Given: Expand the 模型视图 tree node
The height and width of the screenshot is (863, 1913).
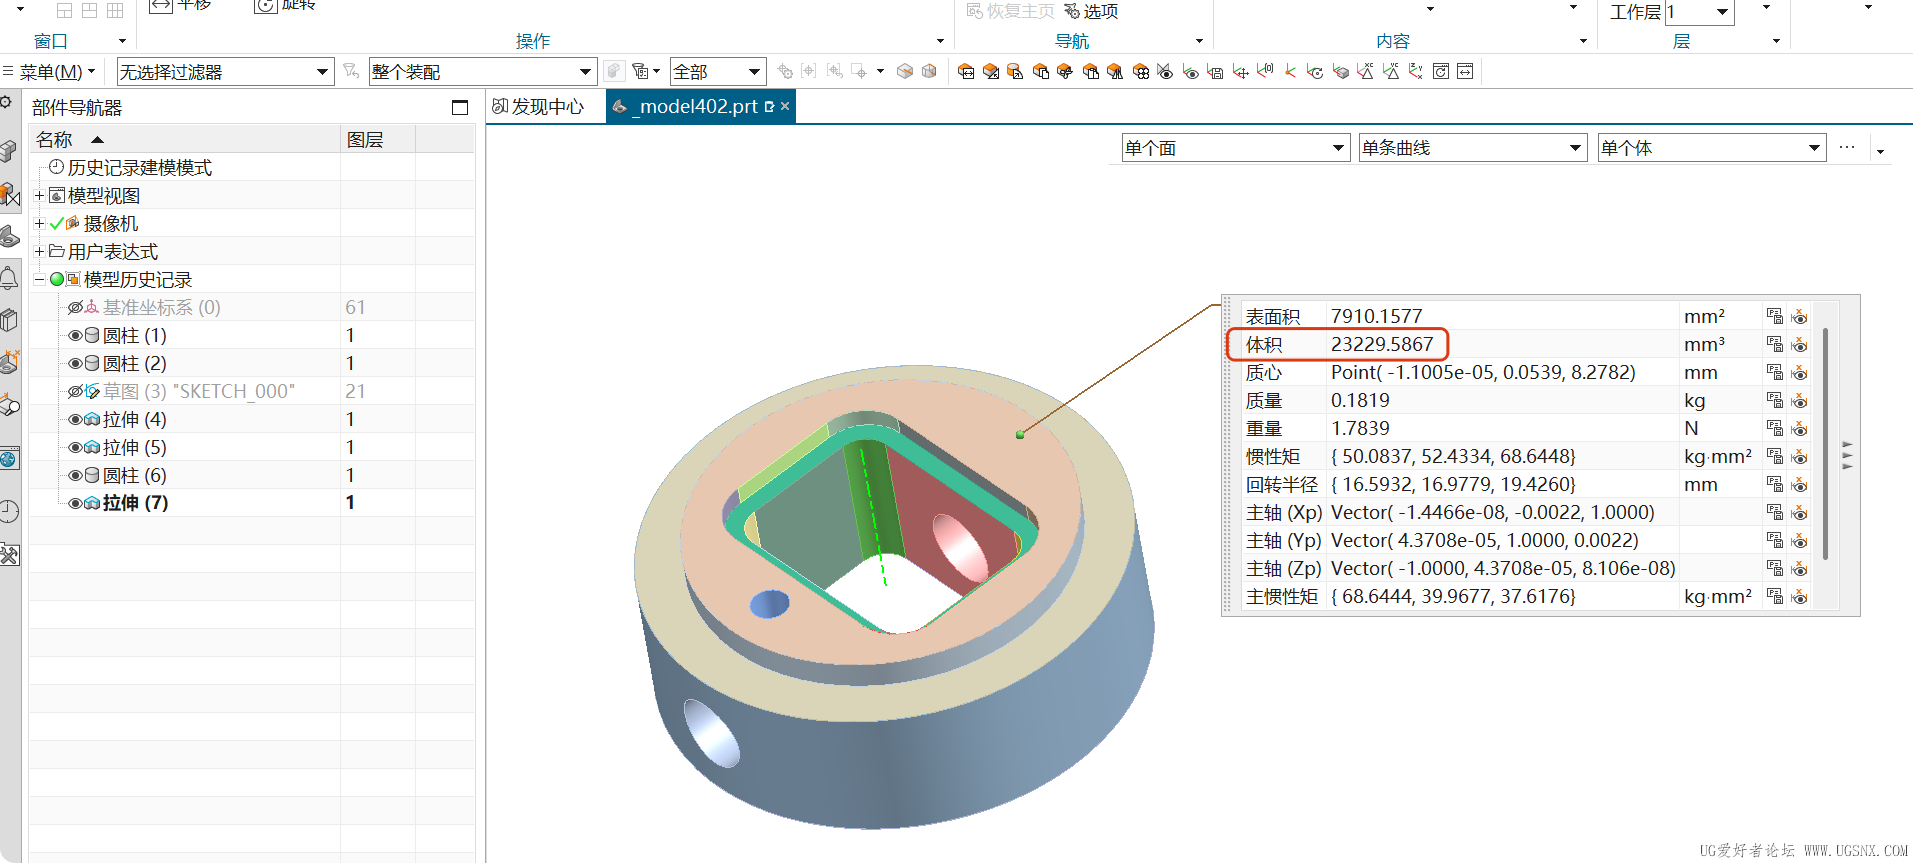Looking at the screenshot, I should [x=39, y=195].
